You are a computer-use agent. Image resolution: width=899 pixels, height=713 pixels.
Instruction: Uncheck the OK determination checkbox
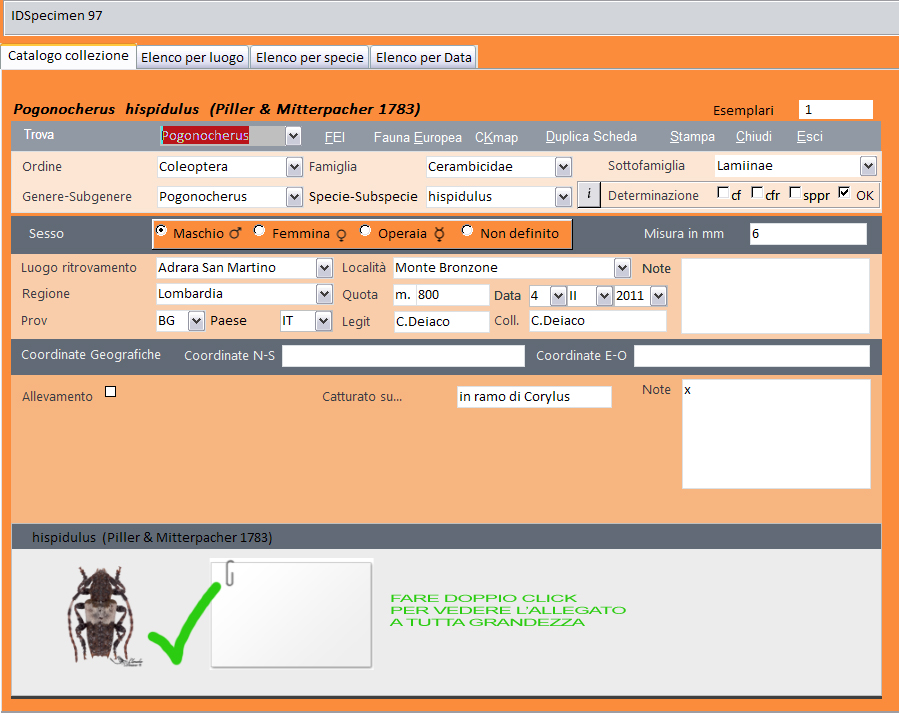point(844,193)
